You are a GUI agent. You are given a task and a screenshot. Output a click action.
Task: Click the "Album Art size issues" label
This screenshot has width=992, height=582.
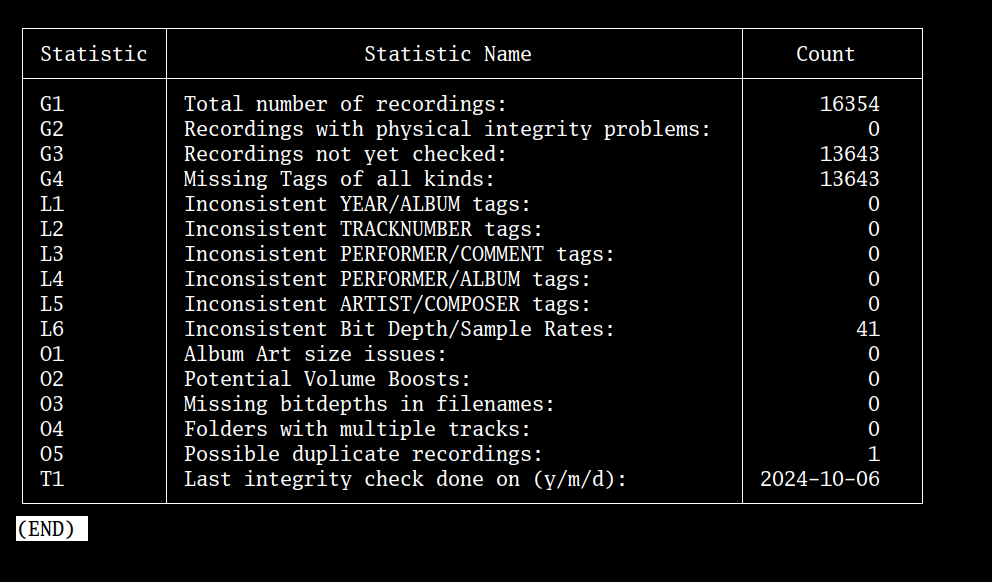pyautogui.click(x=315, y=354)
